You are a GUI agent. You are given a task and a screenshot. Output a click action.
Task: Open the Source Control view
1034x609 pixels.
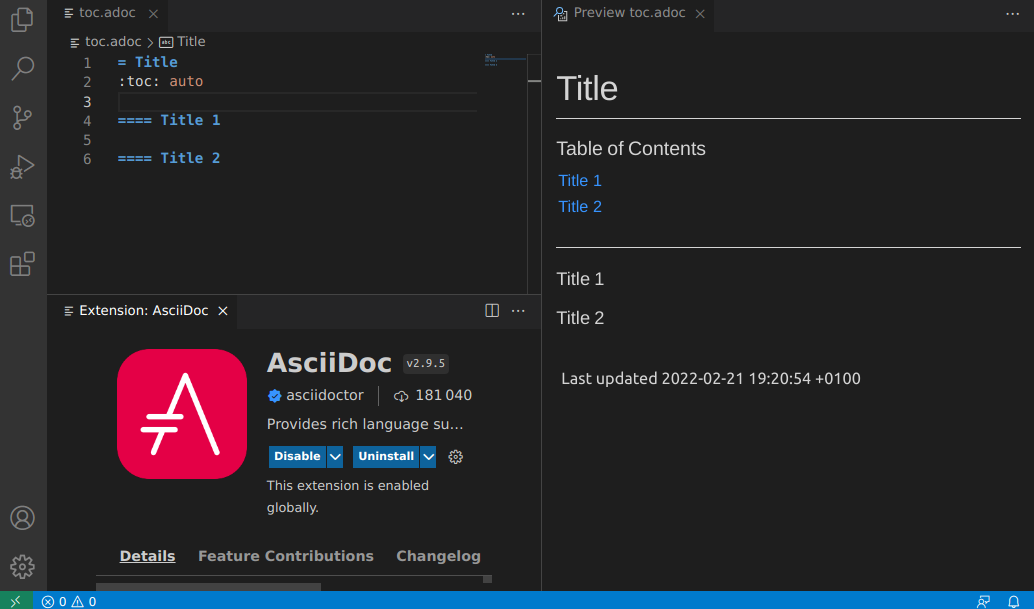click(22, 117)
